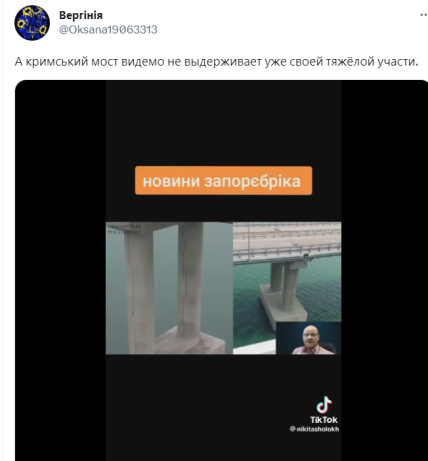Click the aerial bridge view image
This screenshot has height=461, width=428.
tap(287, 272)
